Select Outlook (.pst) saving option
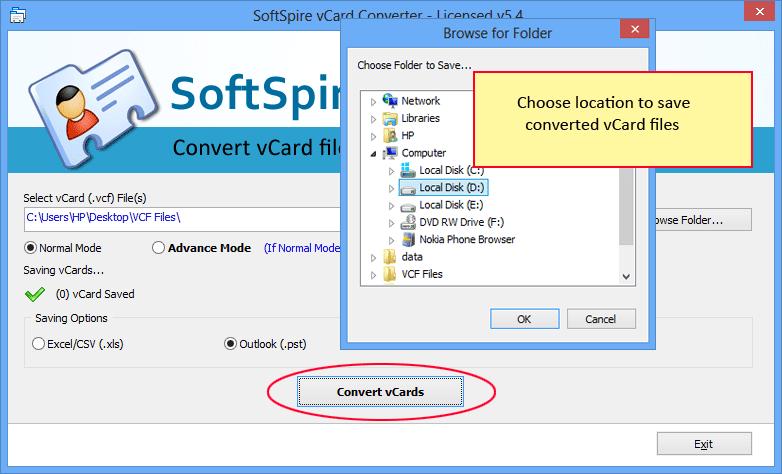Screen dimensions: 782x474 tap(230, 344)
